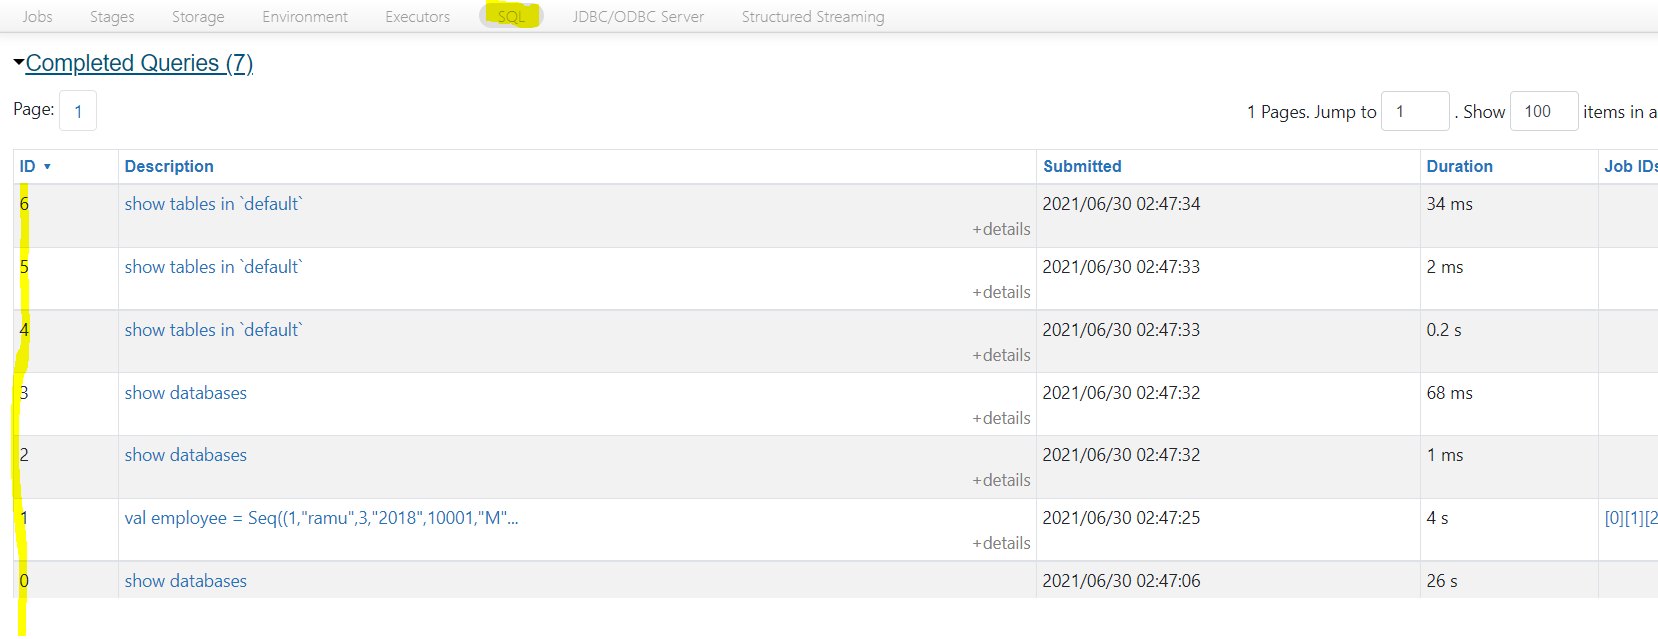1658x639 pixels.
Task: Expand +details for query ID 6
Action: 1001,229
